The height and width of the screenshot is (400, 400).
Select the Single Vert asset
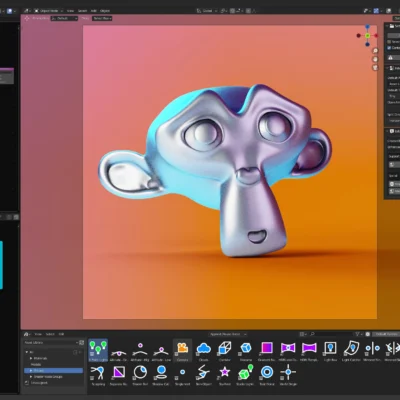(x=182, y=375)
